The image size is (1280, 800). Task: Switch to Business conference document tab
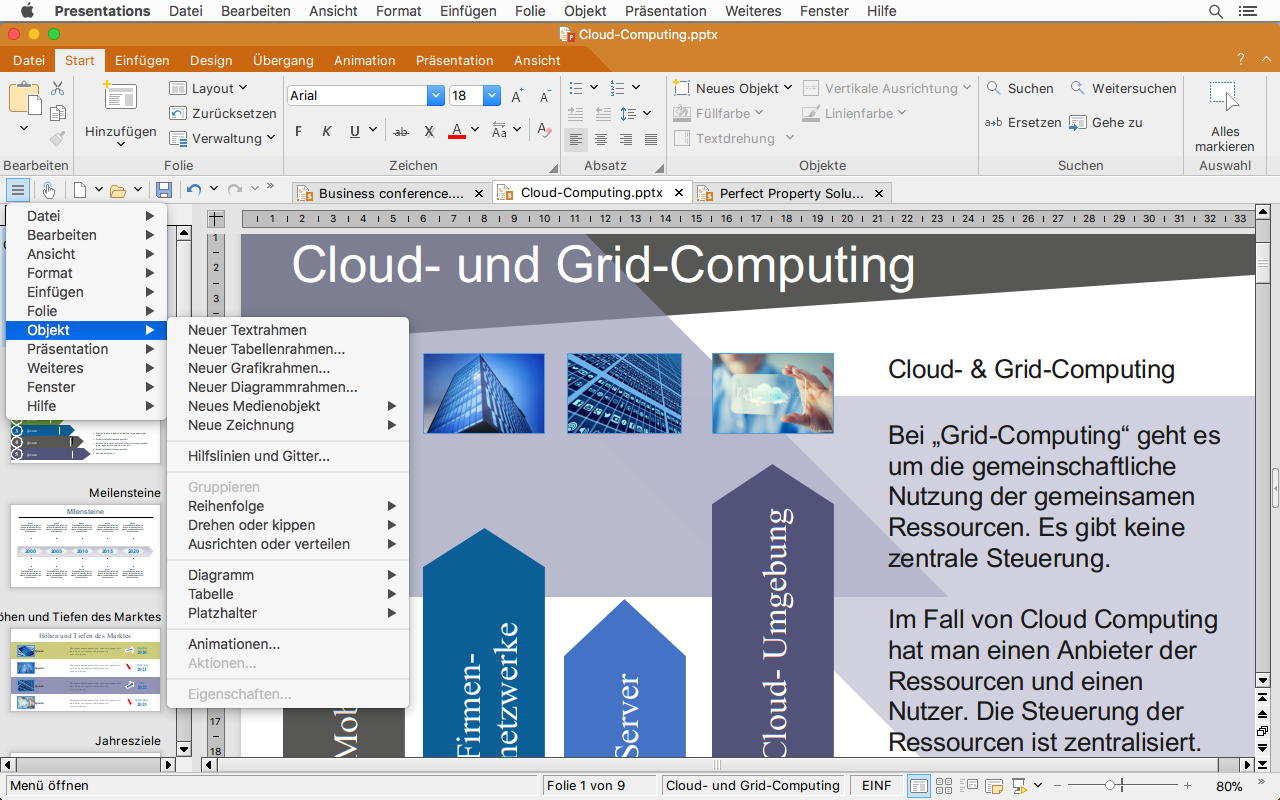pos(391,193)
